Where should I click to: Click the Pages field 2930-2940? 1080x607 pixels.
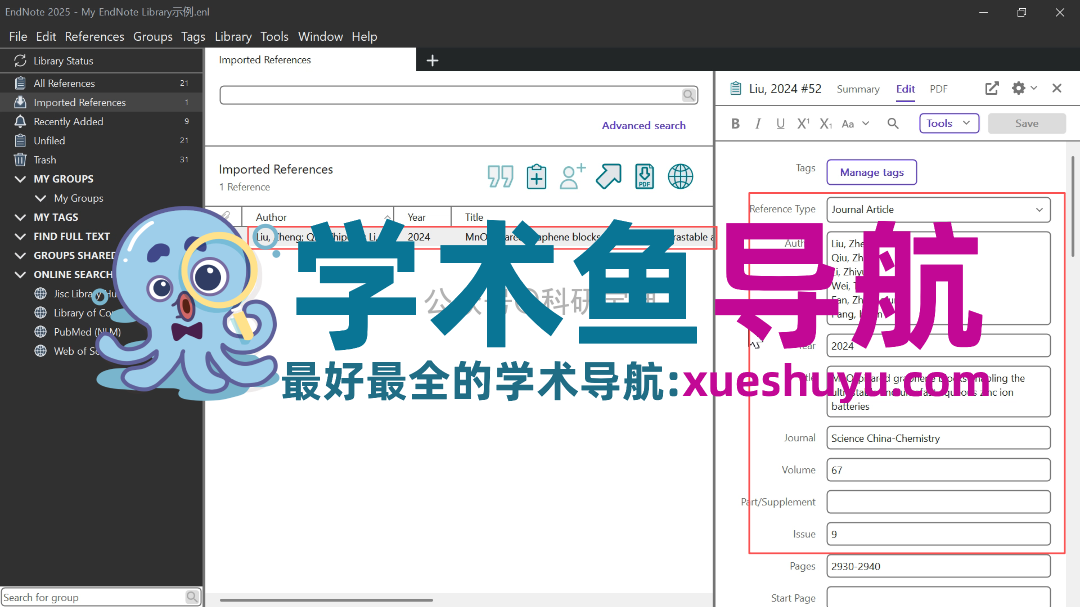click(x=938, y=566)
